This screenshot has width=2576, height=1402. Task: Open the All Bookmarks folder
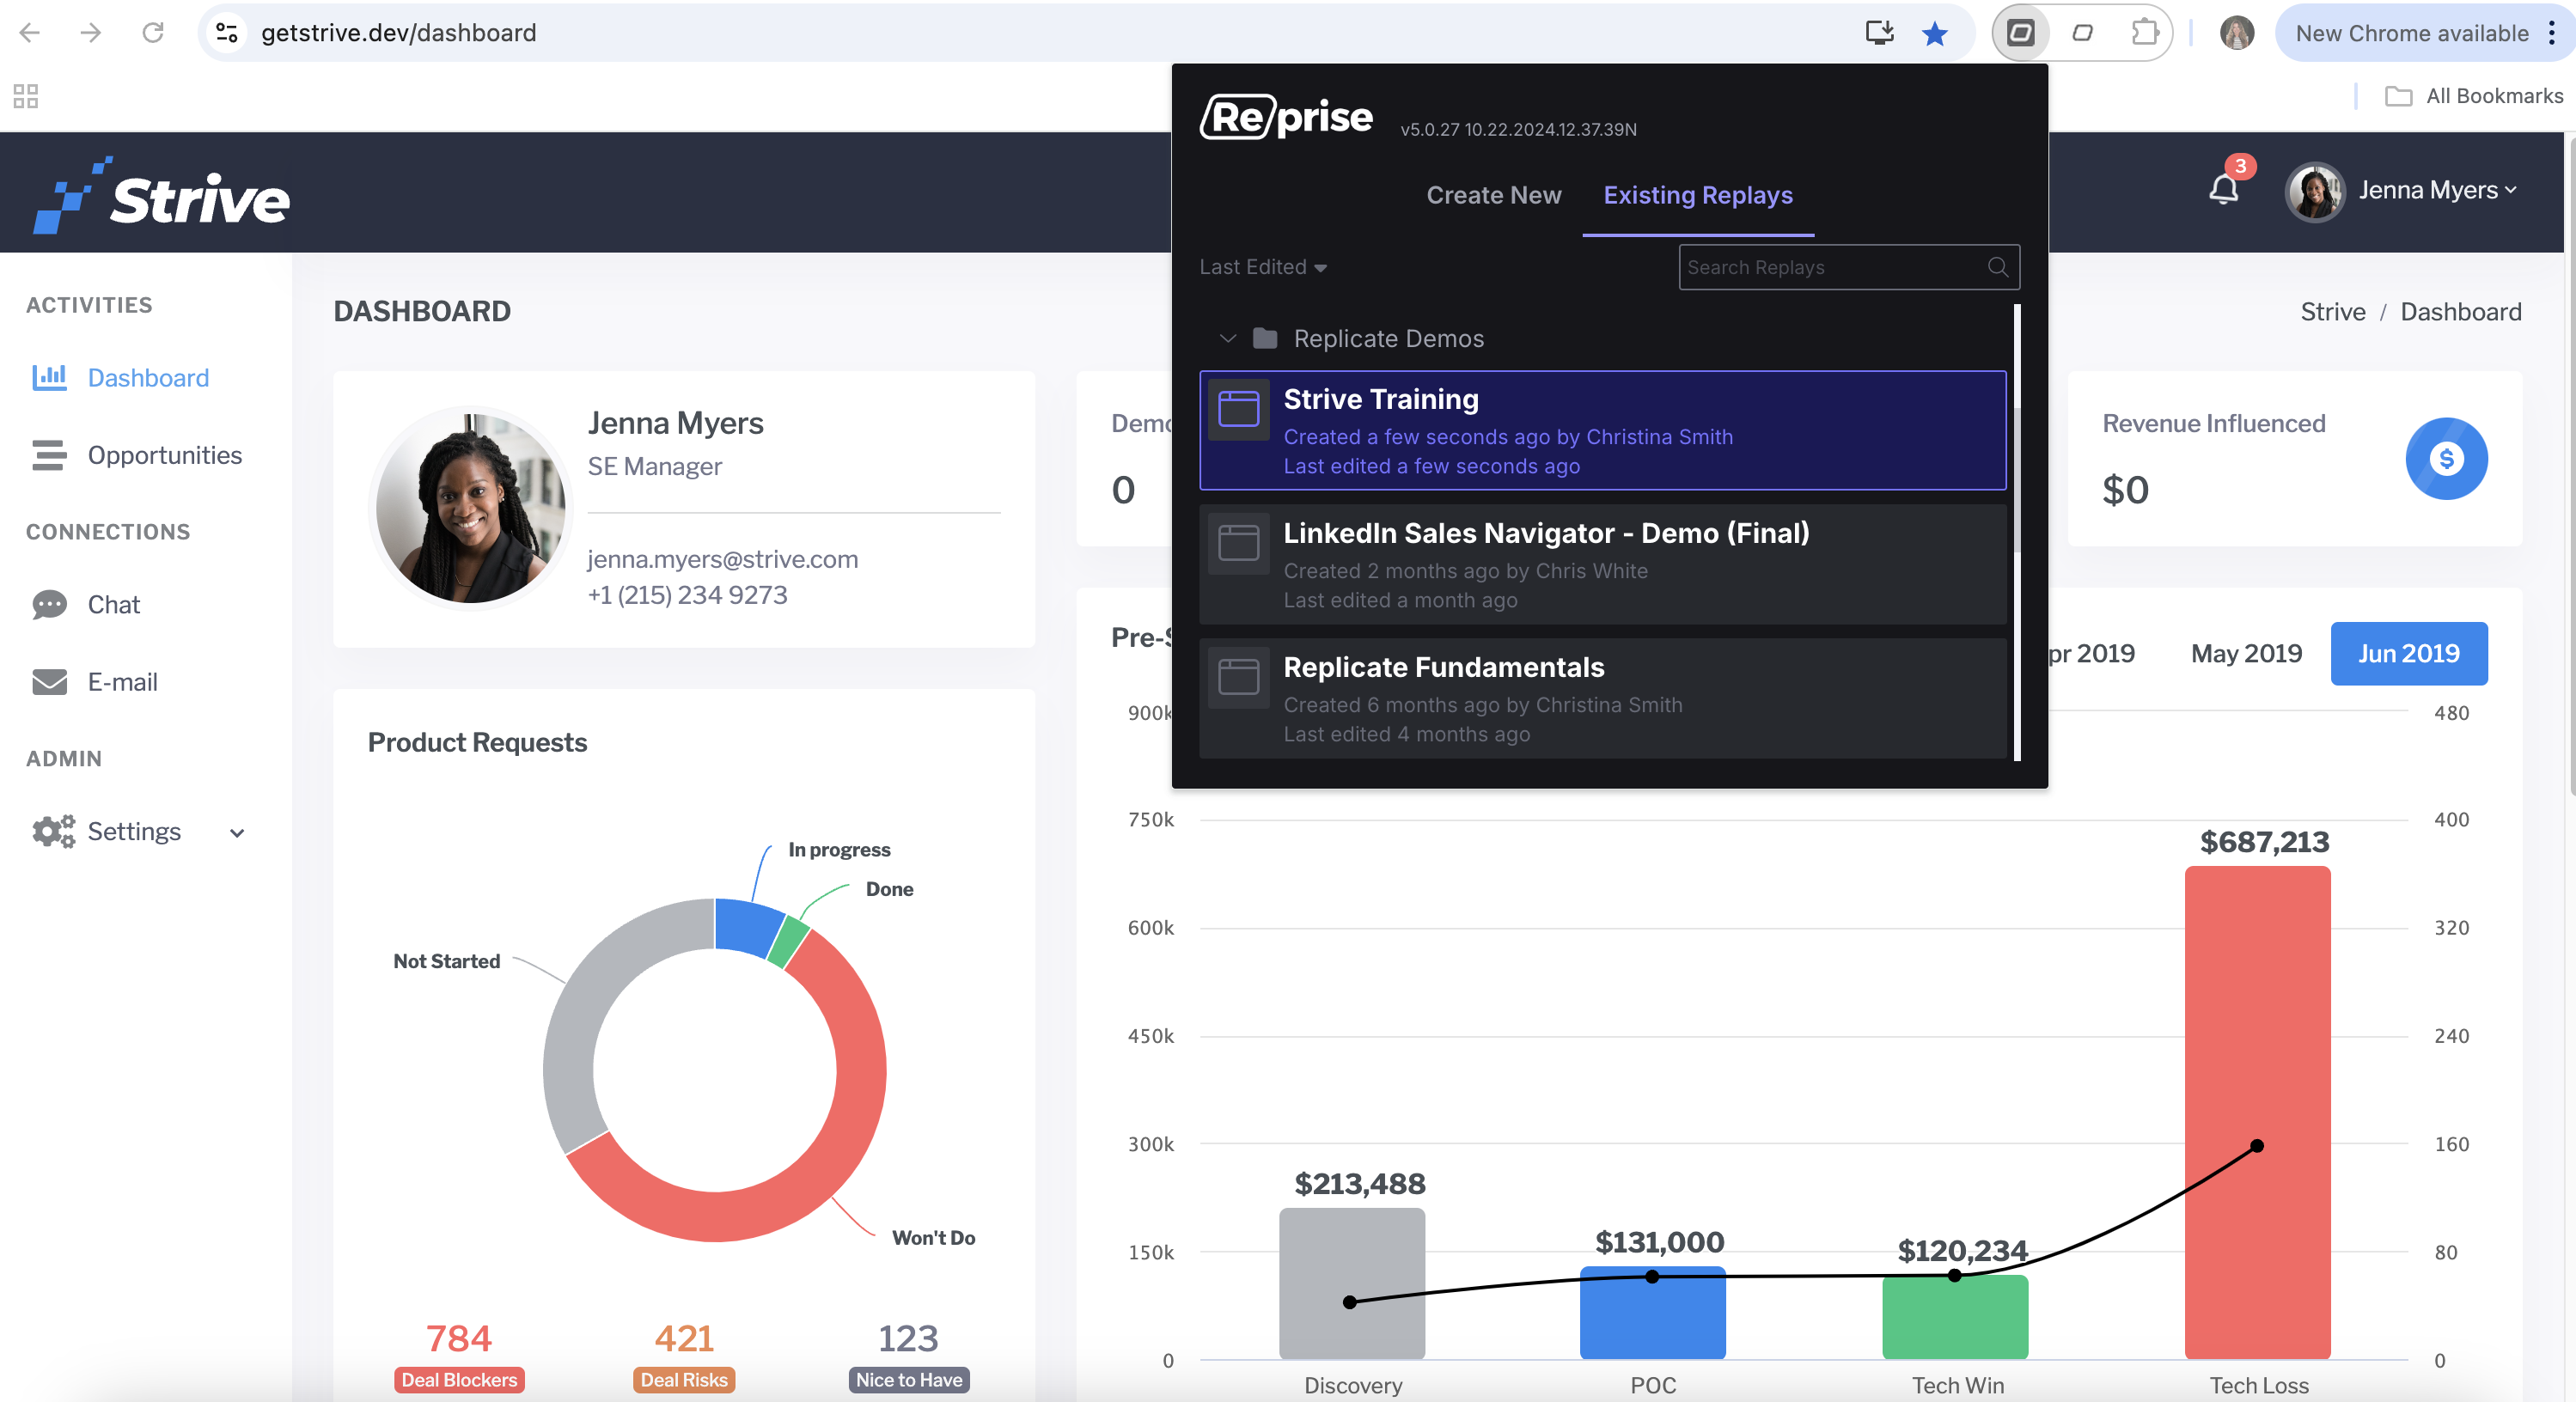point(2475,96)
